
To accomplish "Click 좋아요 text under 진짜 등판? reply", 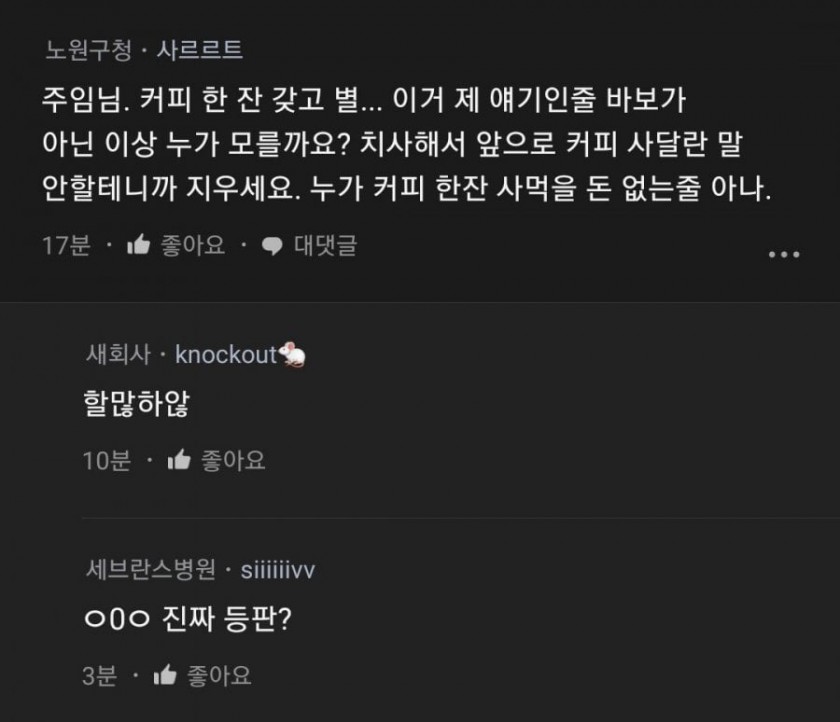I will pyautogui.click(x=219, y=675).
